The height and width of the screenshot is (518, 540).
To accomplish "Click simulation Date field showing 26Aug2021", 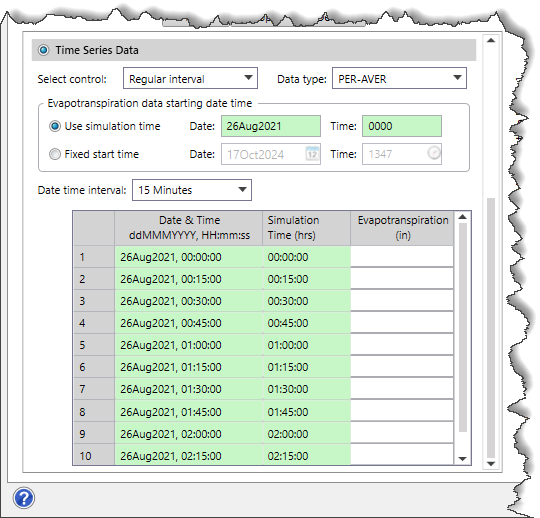I will (271, 126).
